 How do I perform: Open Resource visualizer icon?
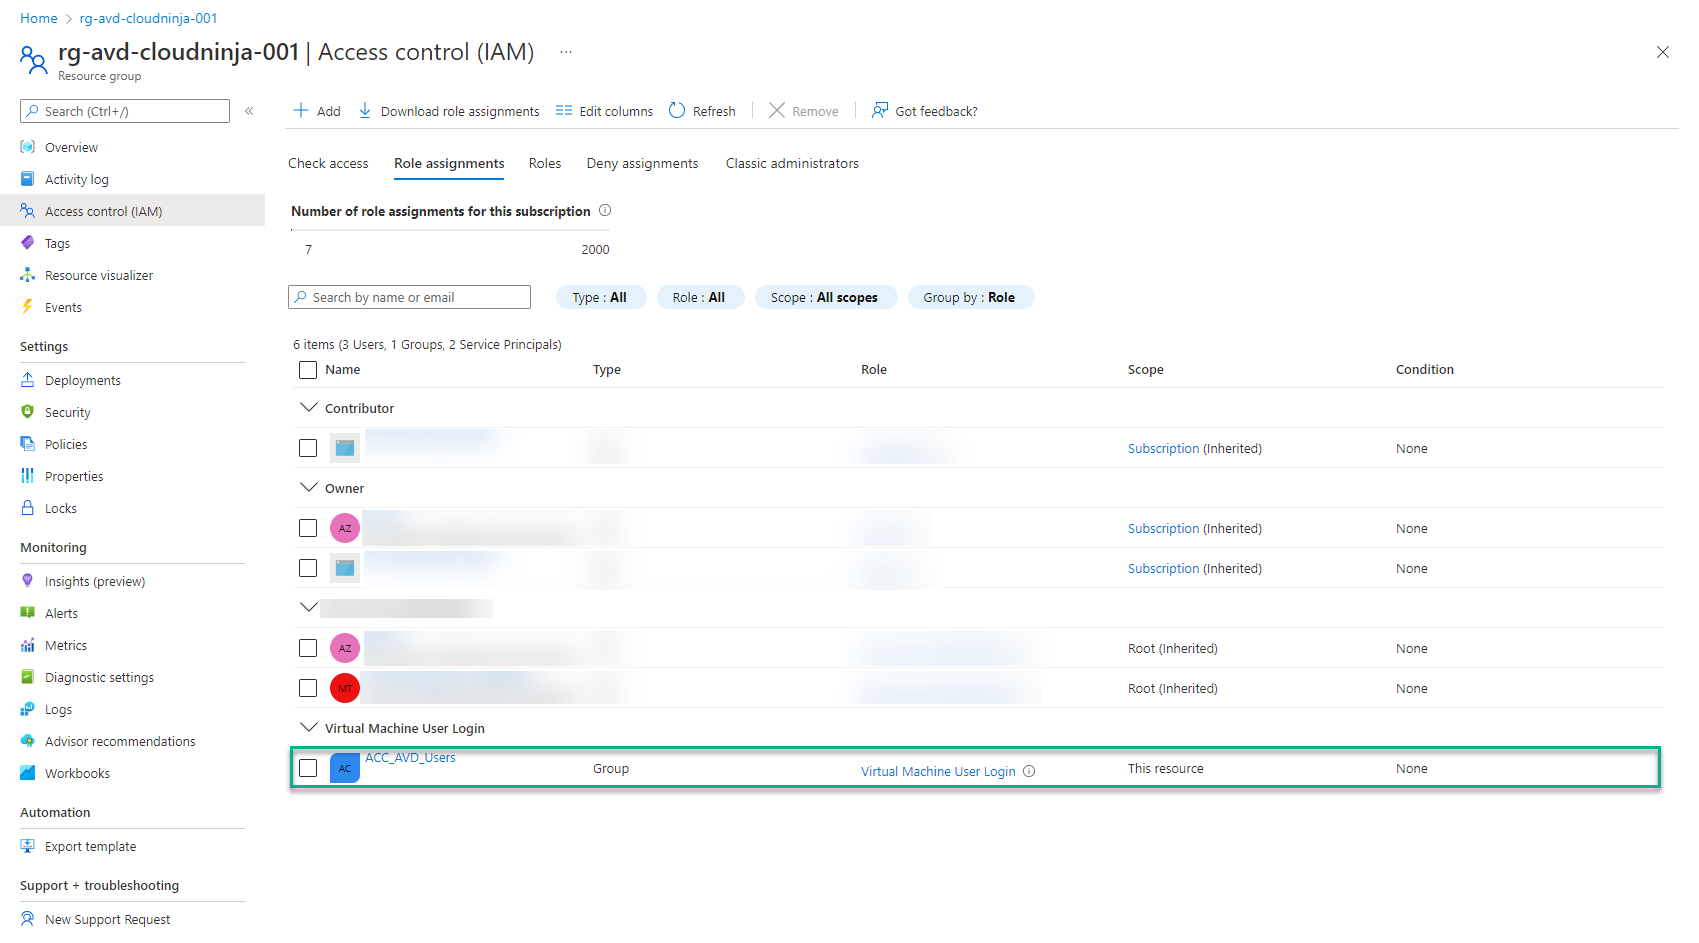pyautogui.click(x=28, y=275)
